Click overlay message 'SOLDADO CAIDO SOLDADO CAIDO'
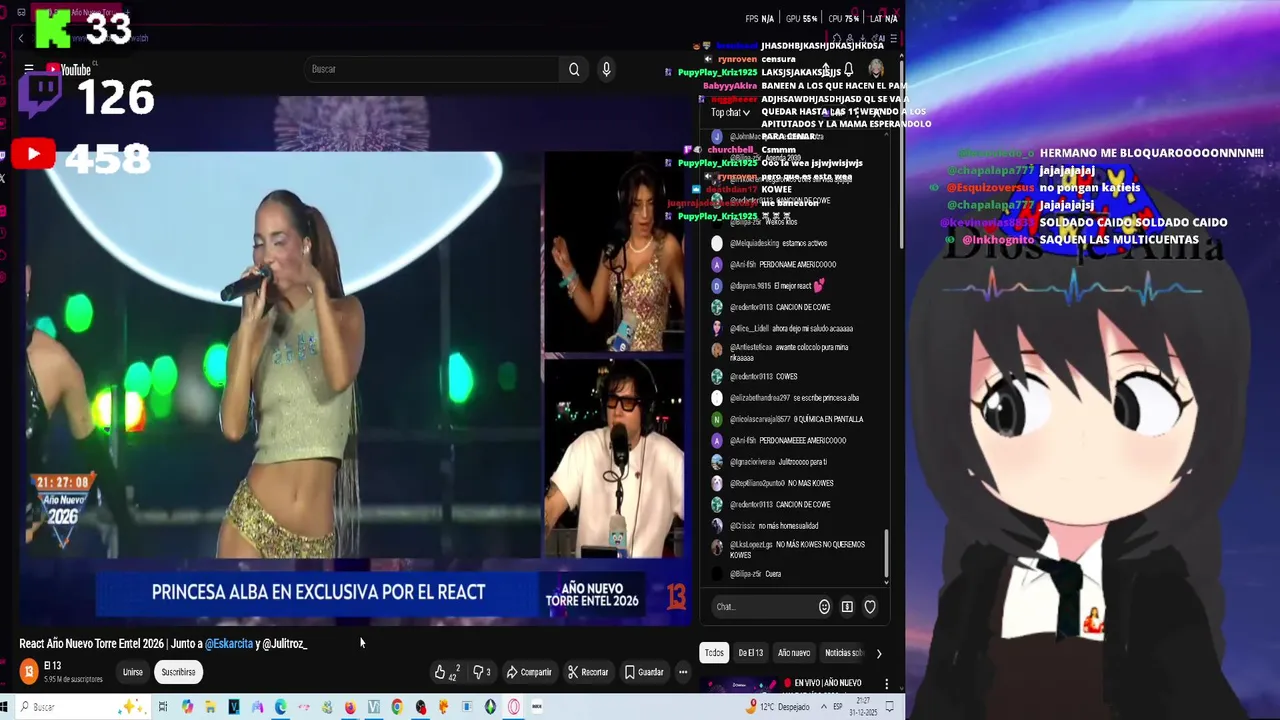Screen dimensions: 1280x720 pyautogui.click(x=1133, y=222)
